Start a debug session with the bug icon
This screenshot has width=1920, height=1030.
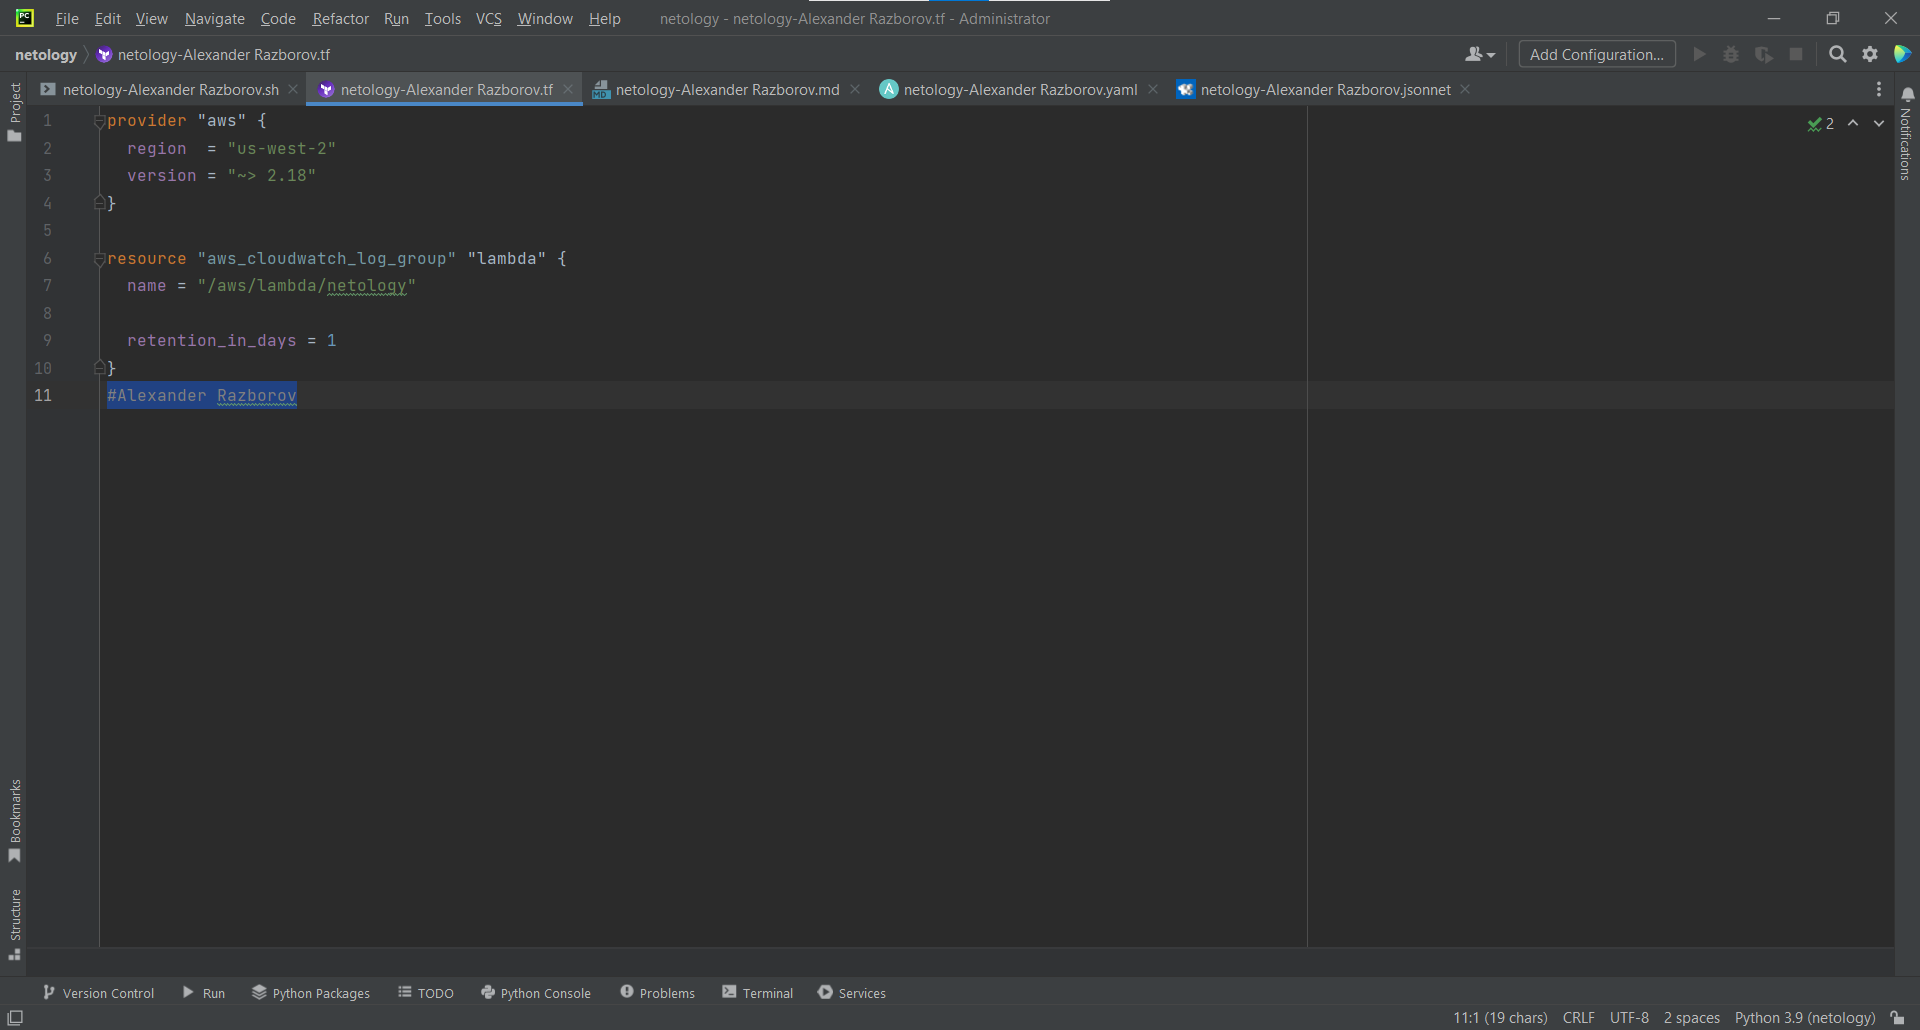pyautogui.click(x=1731, y=55)
